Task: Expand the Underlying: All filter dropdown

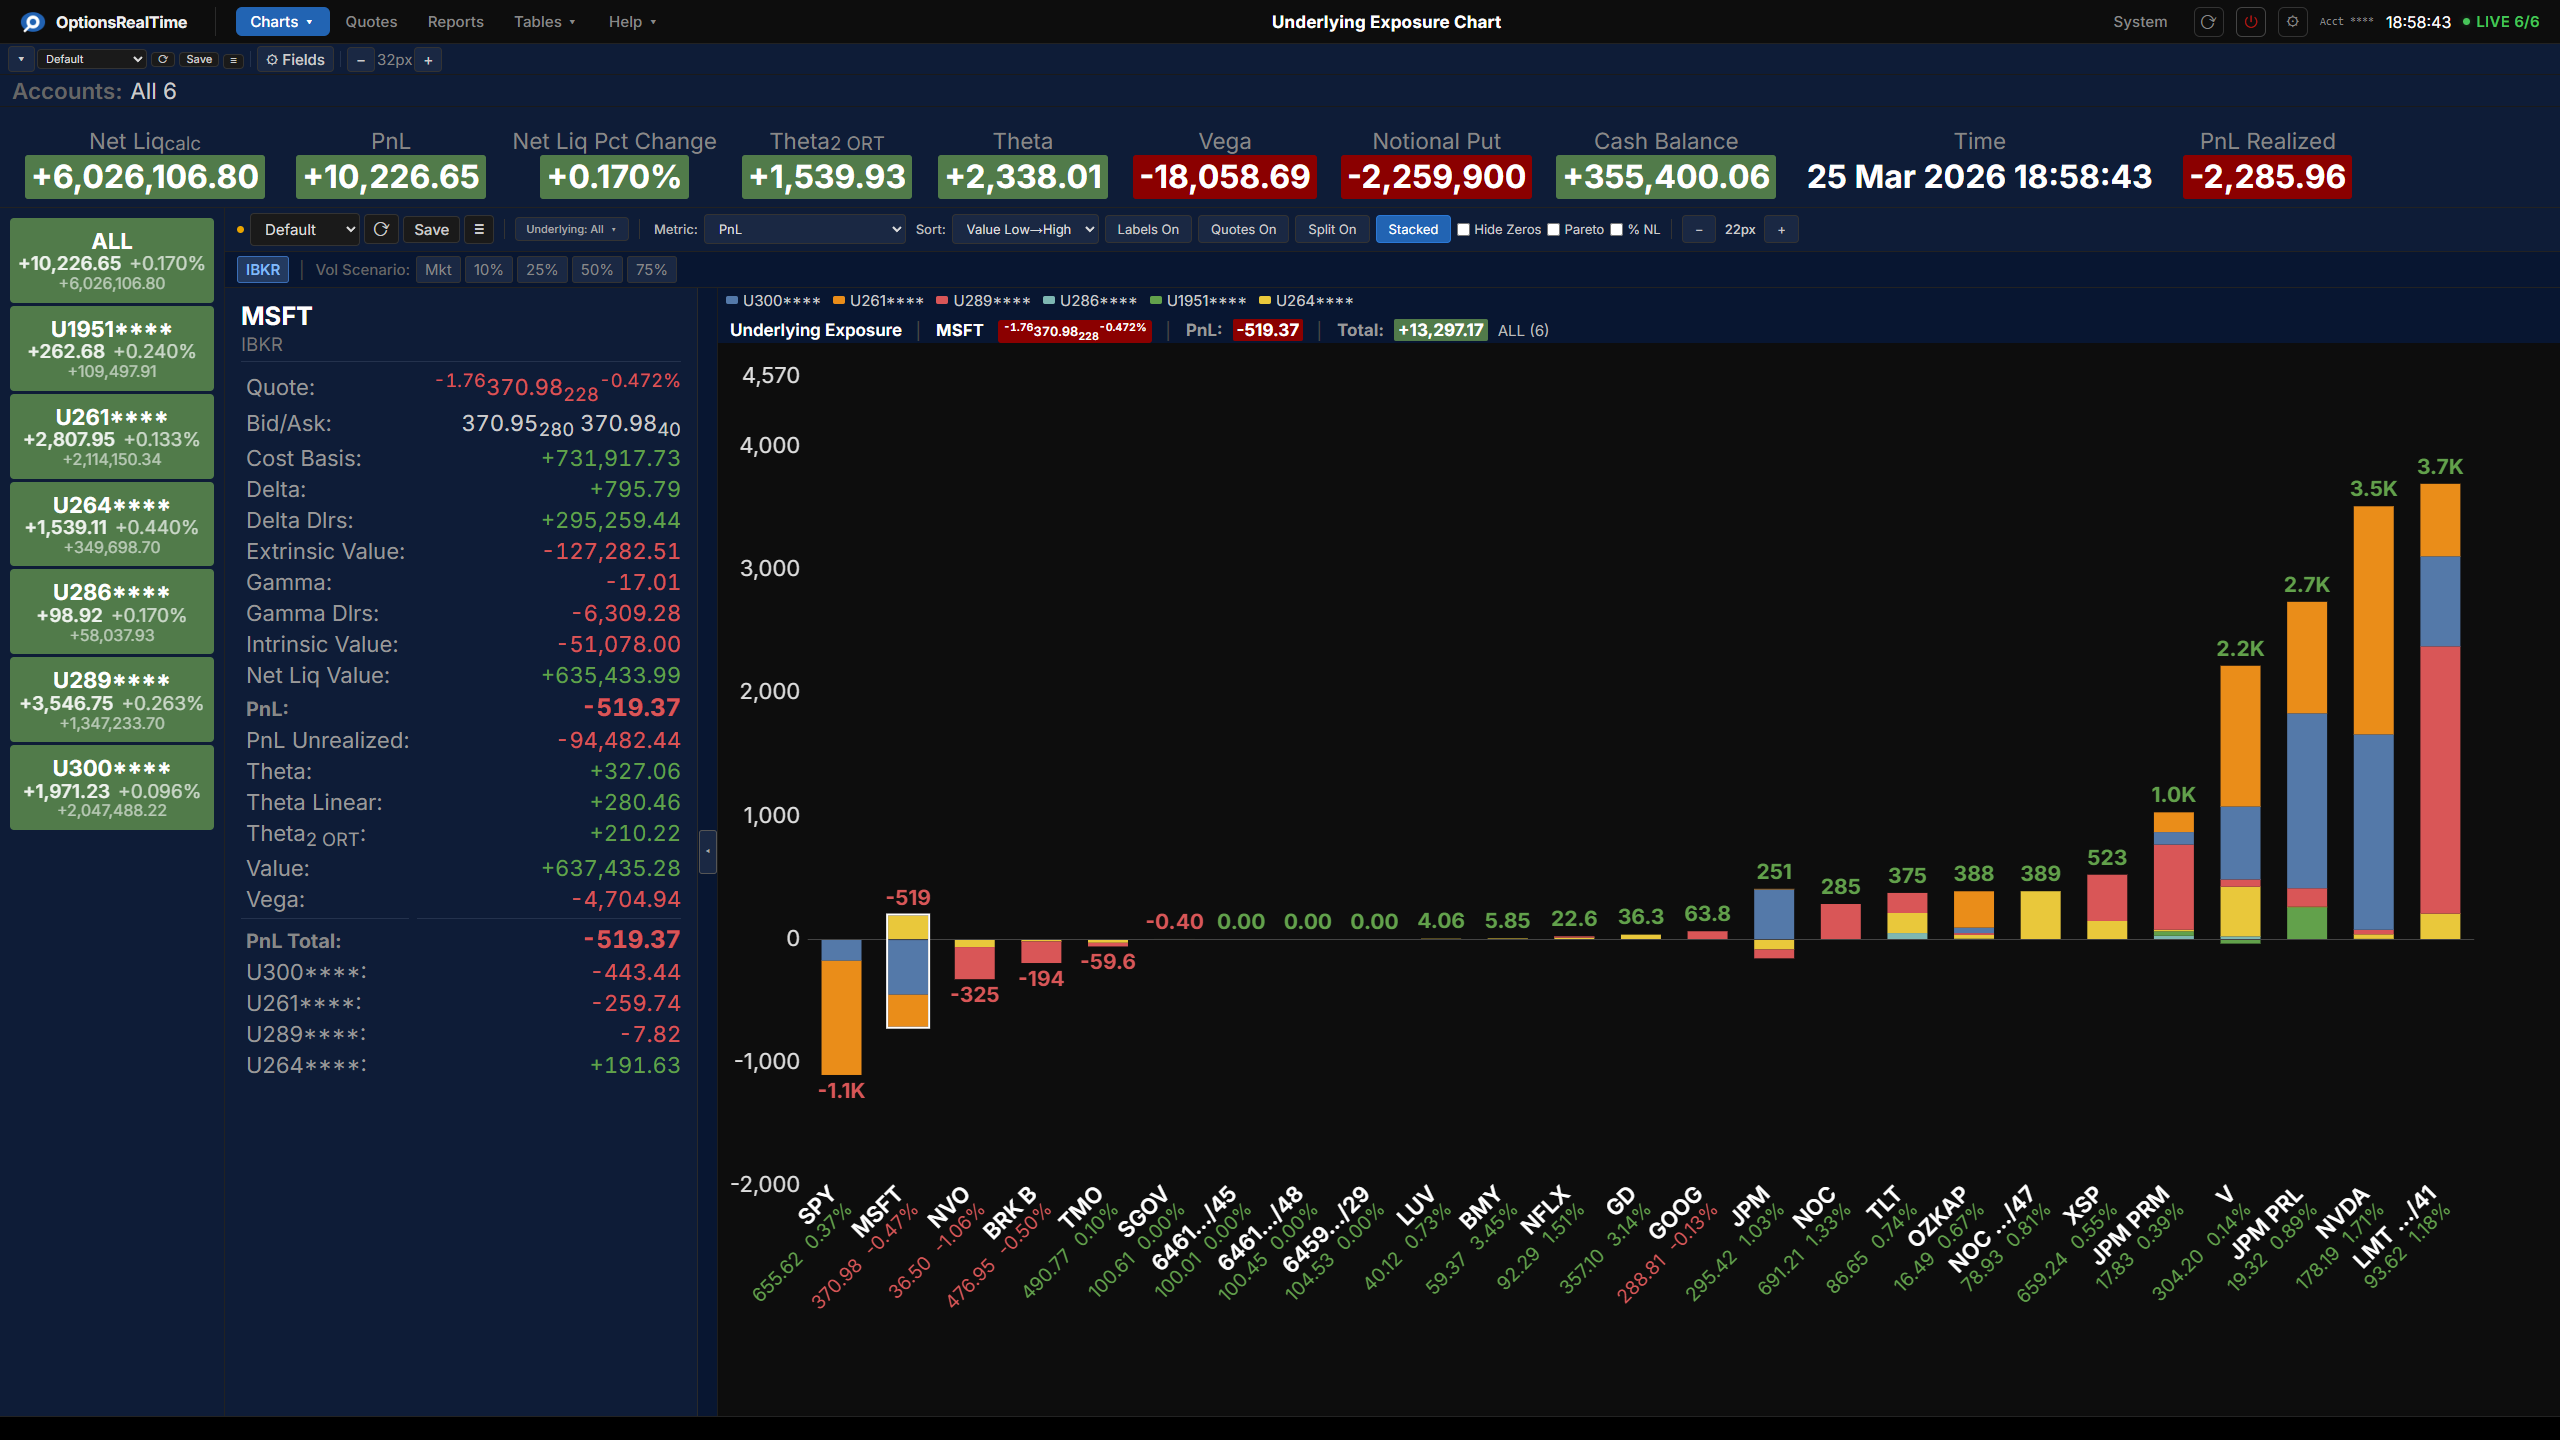Action: click(571, 229)
